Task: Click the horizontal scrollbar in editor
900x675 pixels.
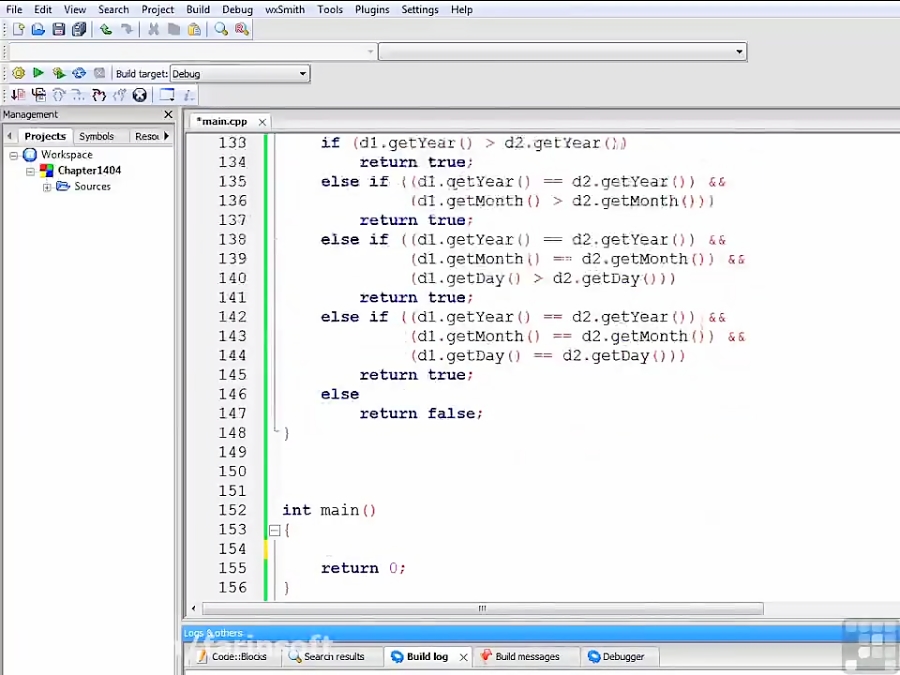Action: pos(482,608)
